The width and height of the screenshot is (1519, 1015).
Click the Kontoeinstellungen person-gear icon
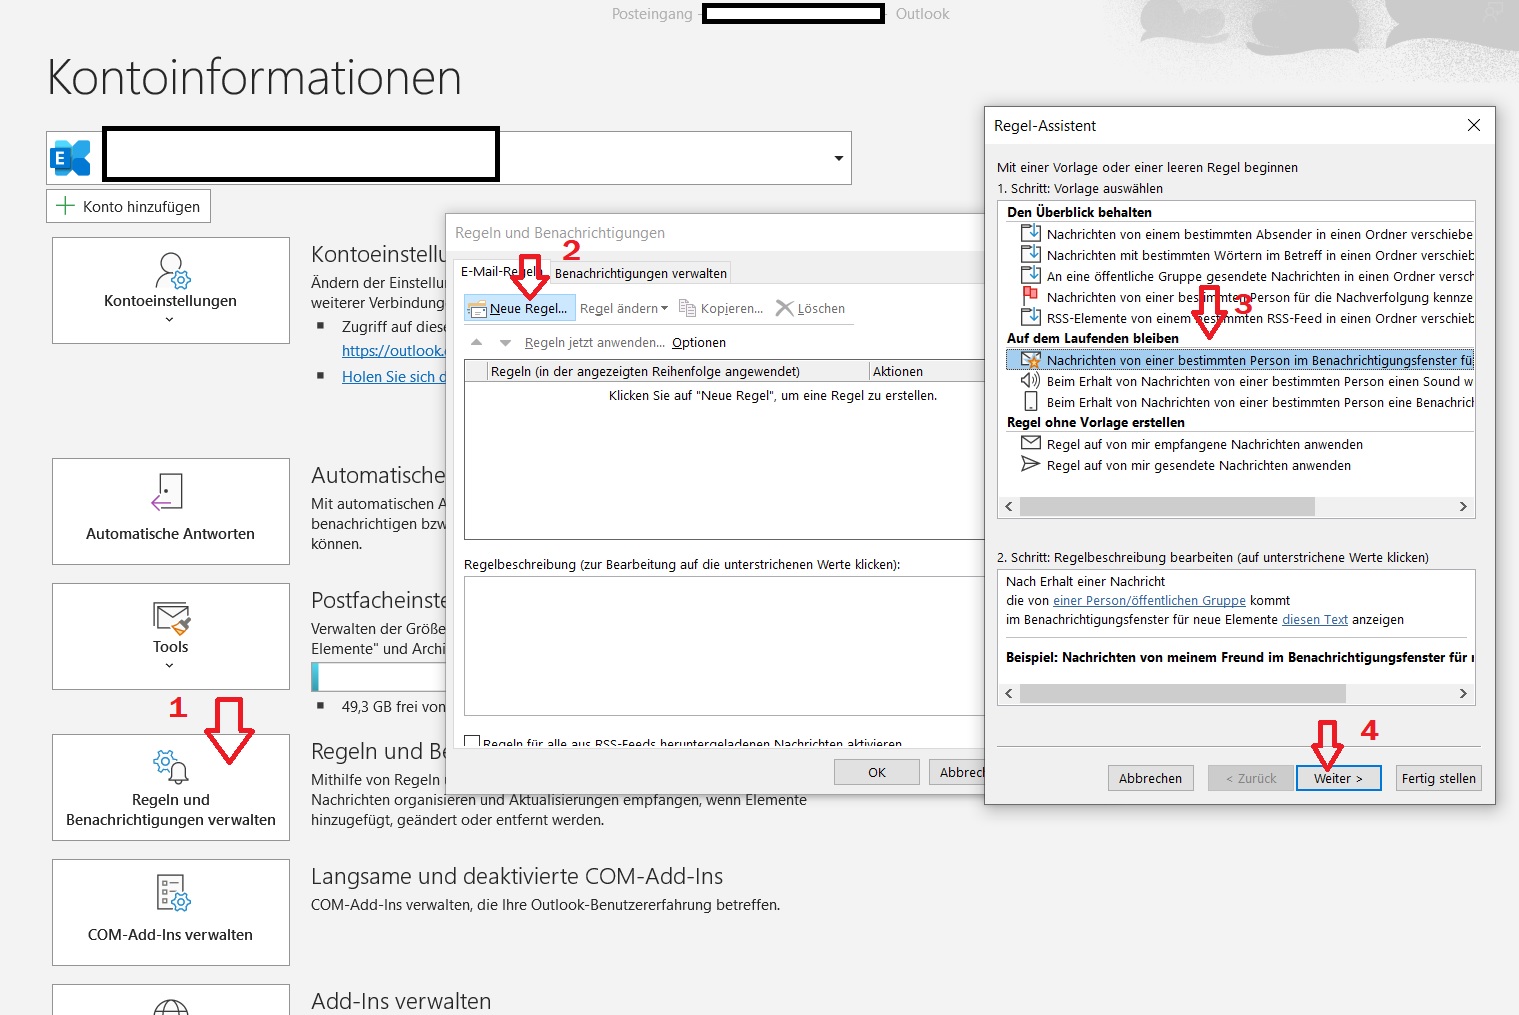[x=173, y=270]
